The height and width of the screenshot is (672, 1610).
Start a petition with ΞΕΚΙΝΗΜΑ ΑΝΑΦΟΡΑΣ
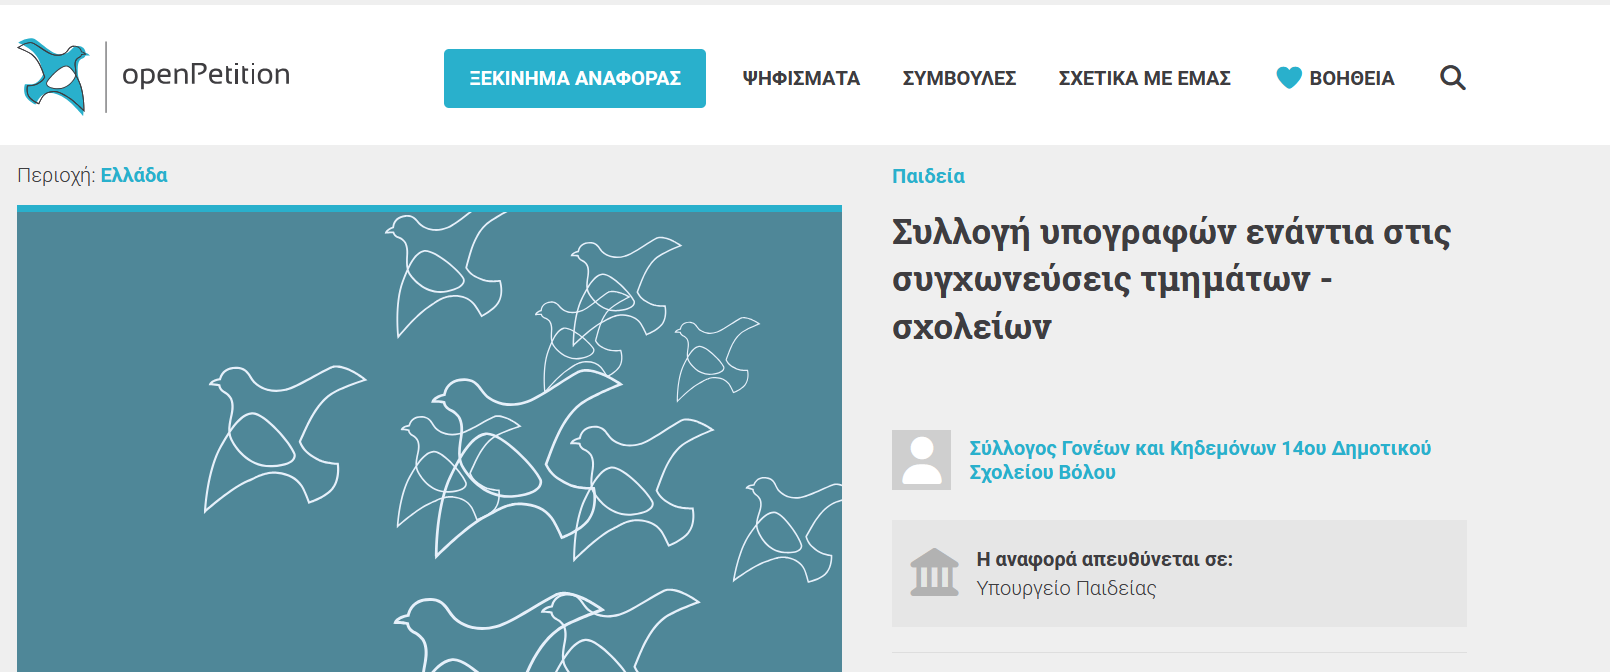(575, 78)
